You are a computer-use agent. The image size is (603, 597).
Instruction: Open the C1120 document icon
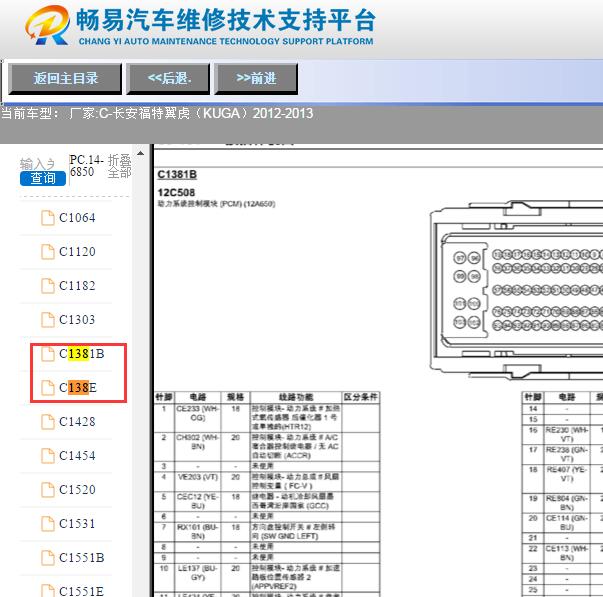pyautogui.click(x=48, y=252)
